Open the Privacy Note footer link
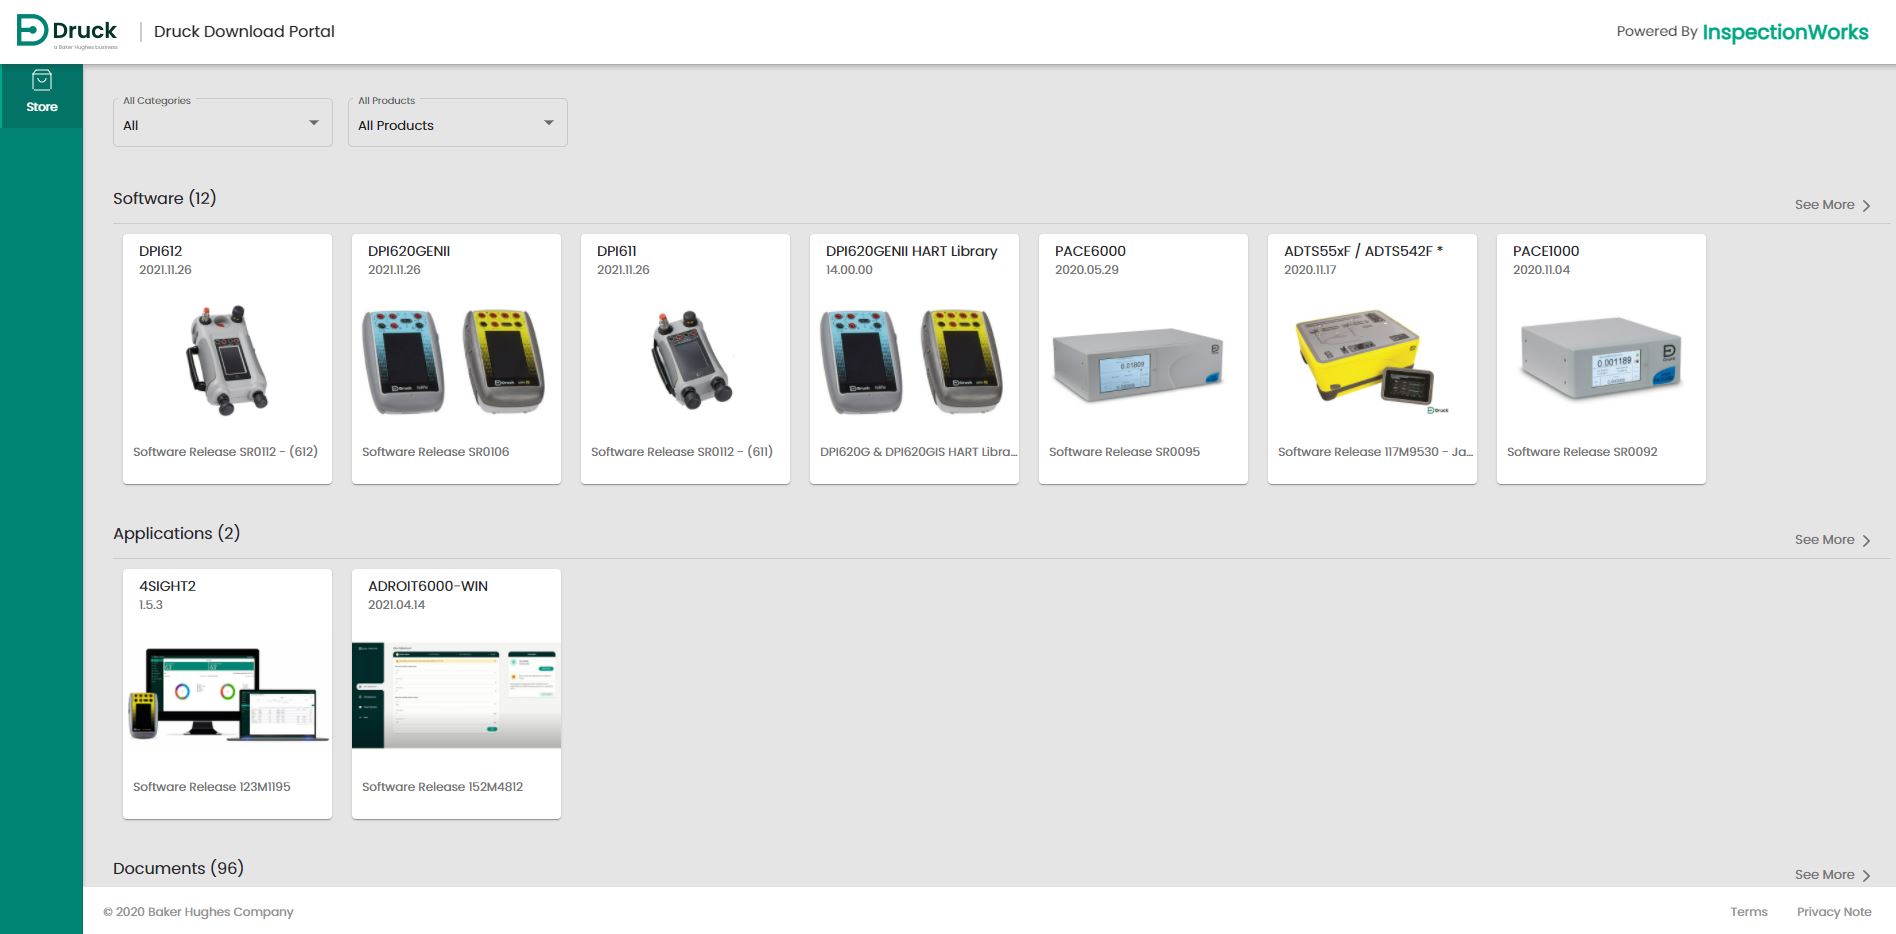Screen dimensions: 1896x934 tap(1834, 912)
